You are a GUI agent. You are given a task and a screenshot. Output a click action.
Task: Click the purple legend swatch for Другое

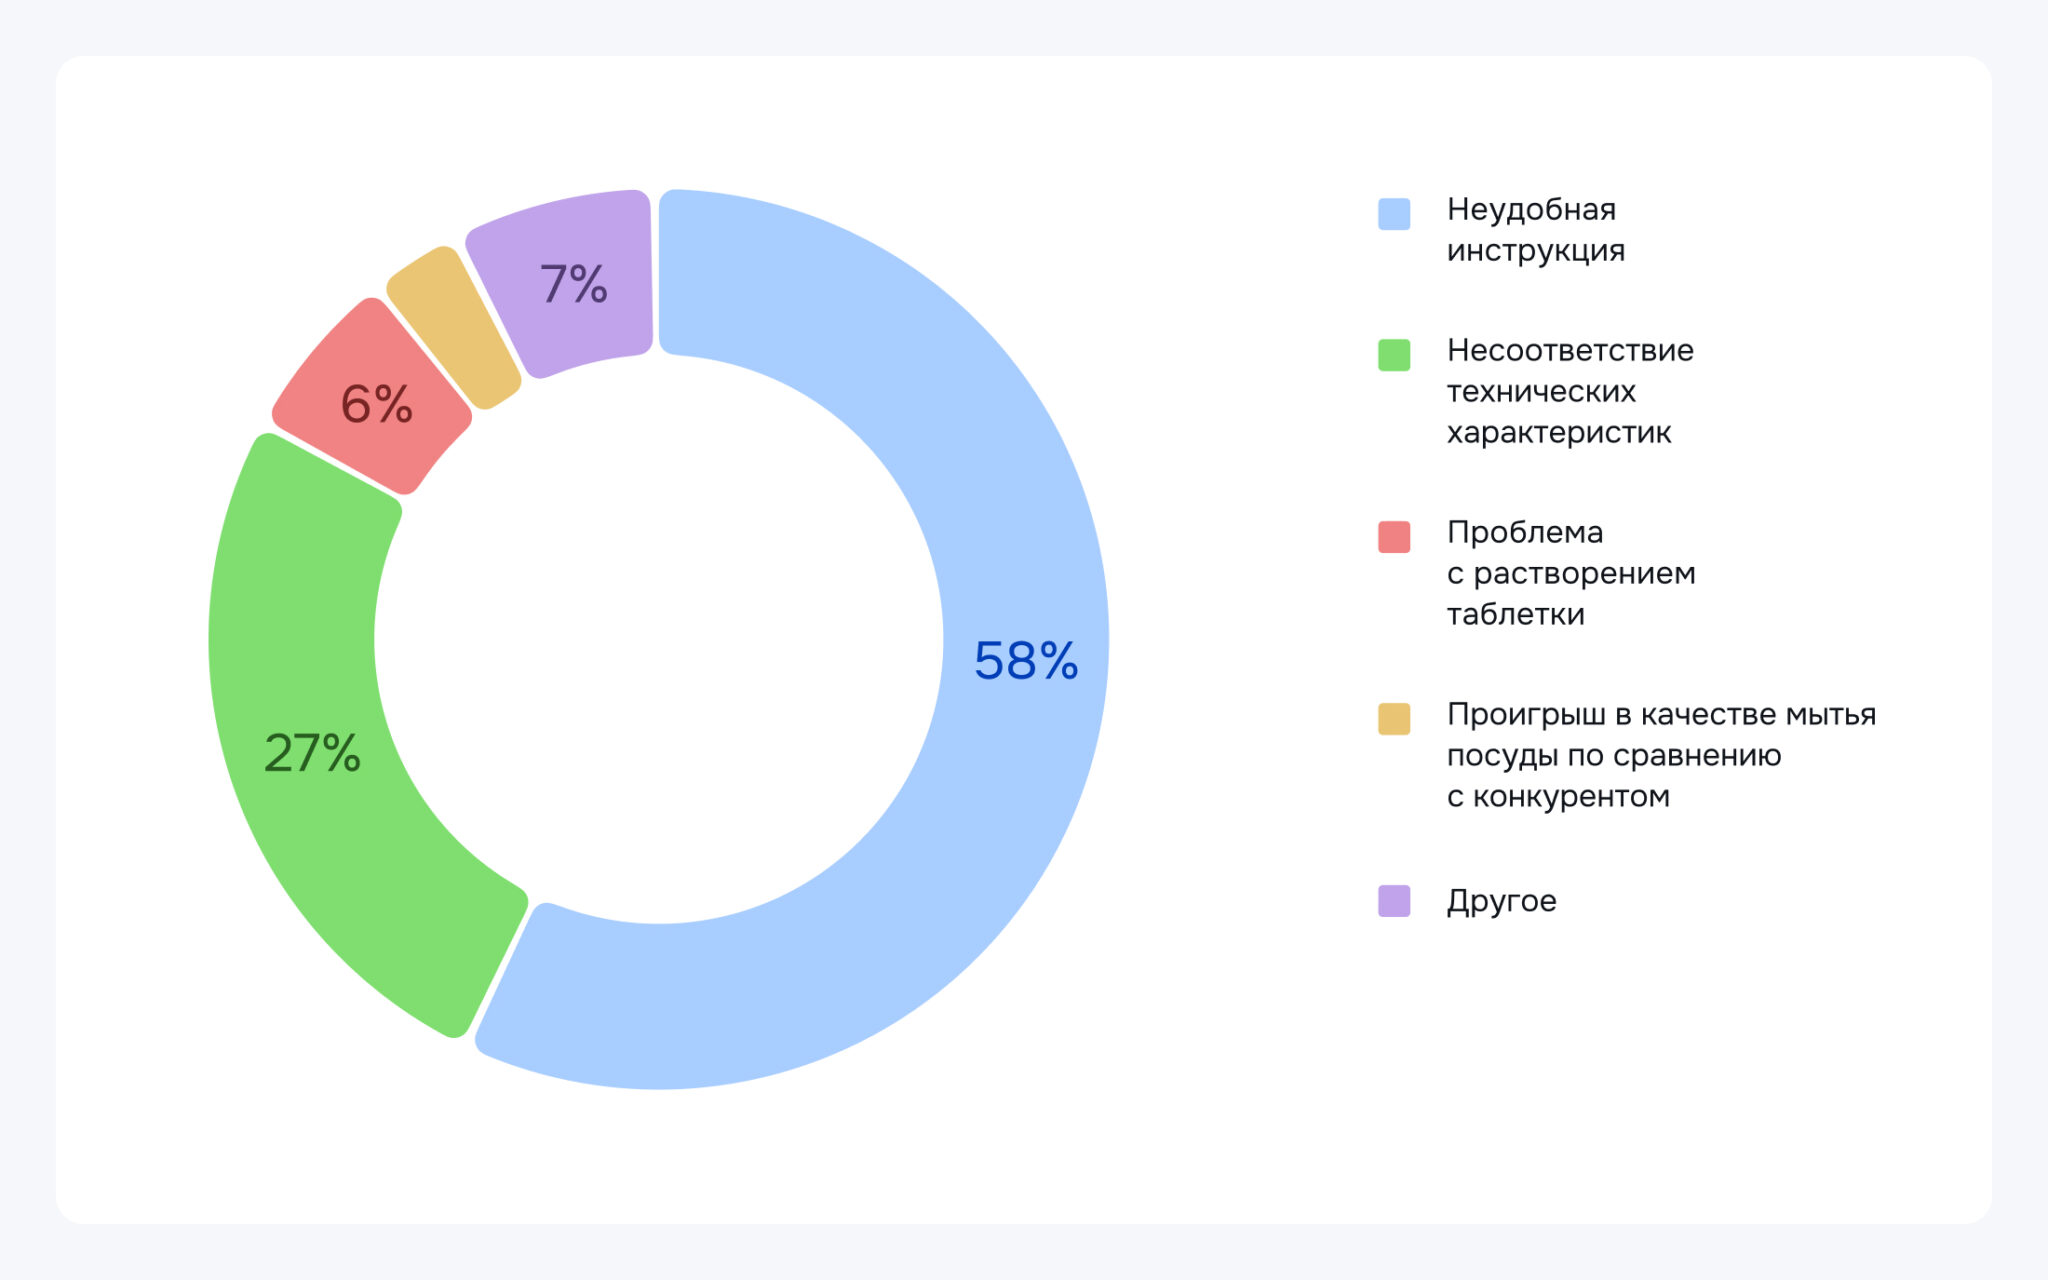click(x=1394, y=901)
